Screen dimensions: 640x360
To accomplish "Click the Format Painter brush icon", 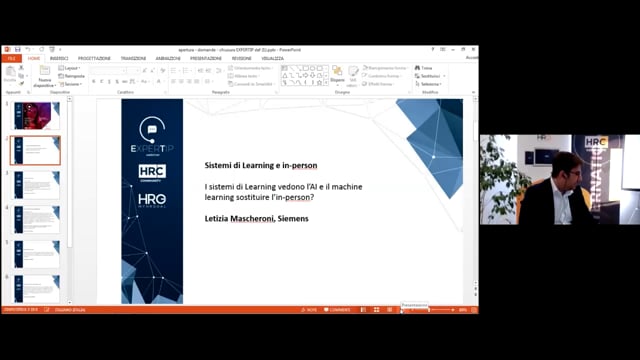I will (x=22, y=83).
